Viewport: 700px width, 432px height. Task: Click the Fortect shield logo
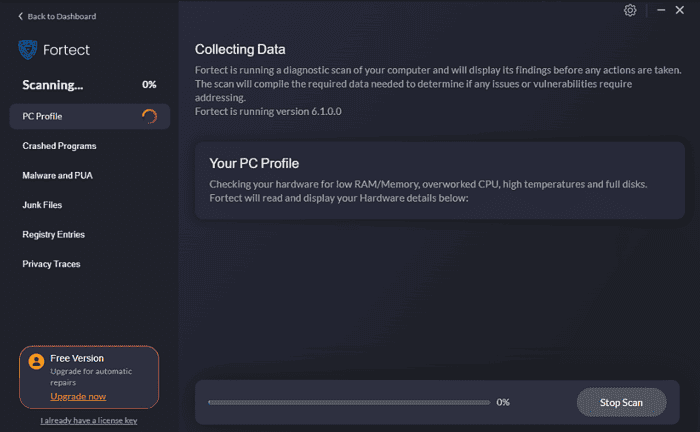click(28, 51)
